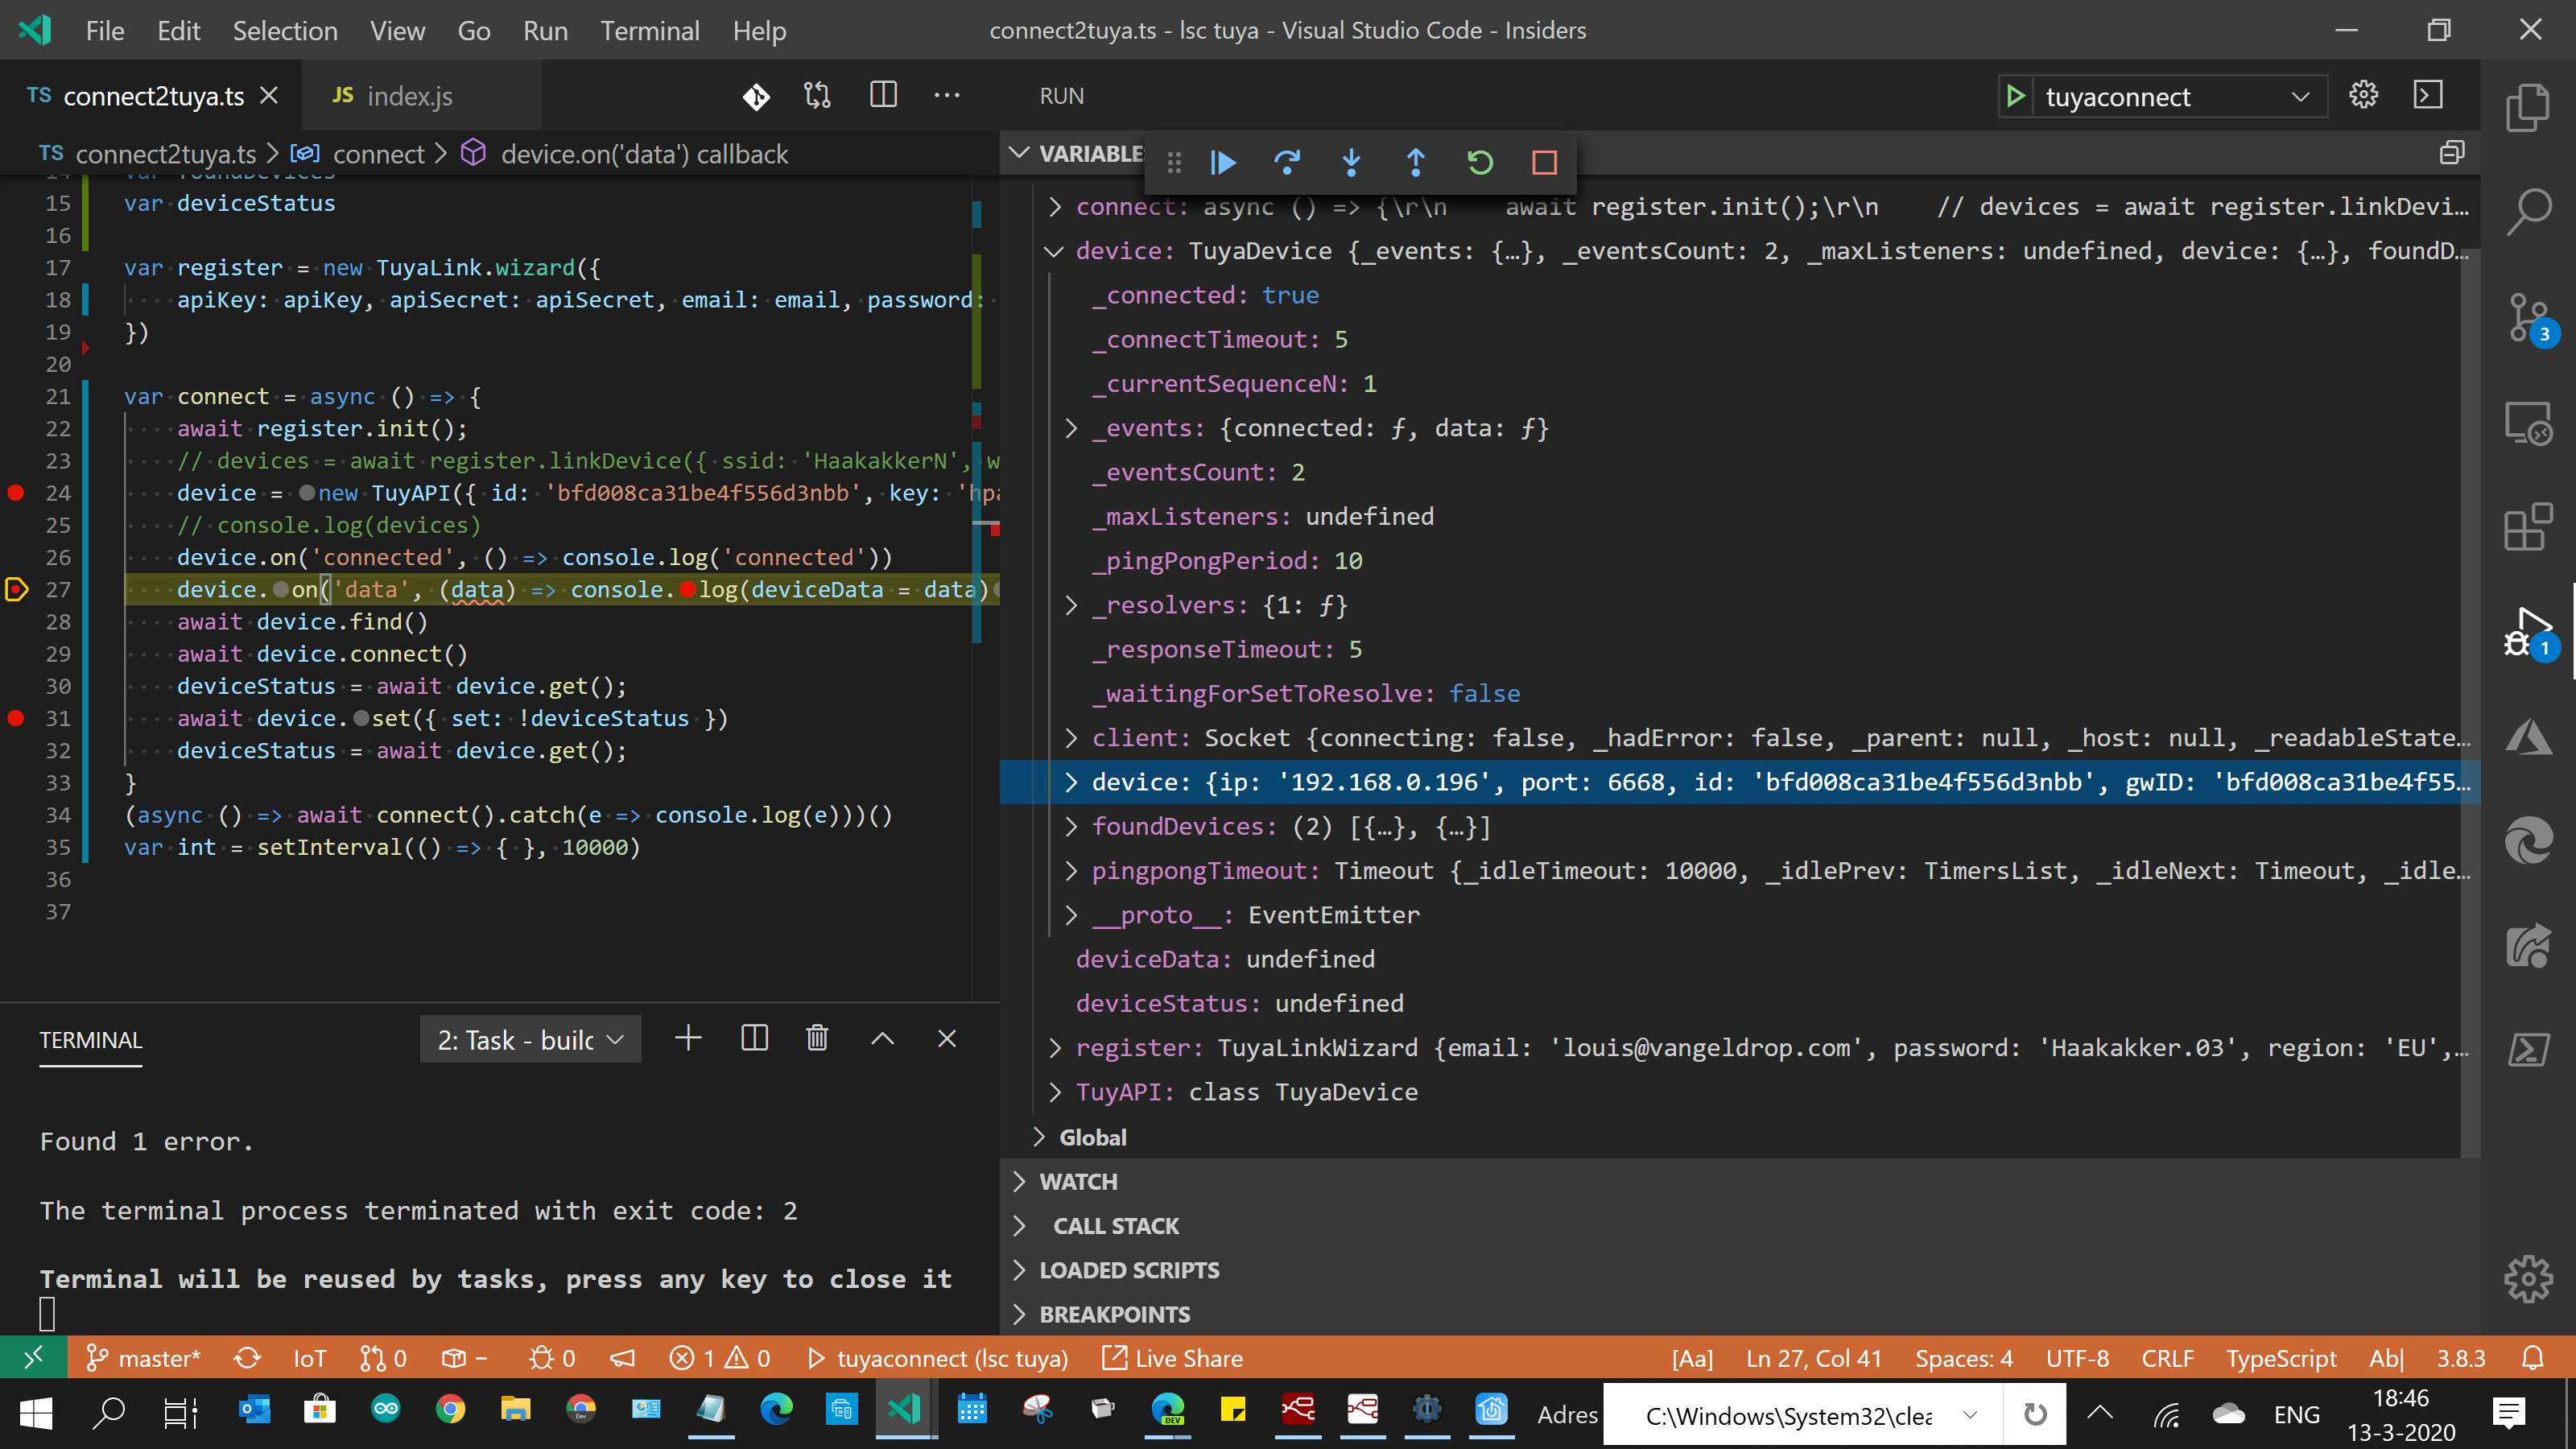Start a Live Share session
This screenshot has height=1449, width=2576.
coord(1172,1358)
